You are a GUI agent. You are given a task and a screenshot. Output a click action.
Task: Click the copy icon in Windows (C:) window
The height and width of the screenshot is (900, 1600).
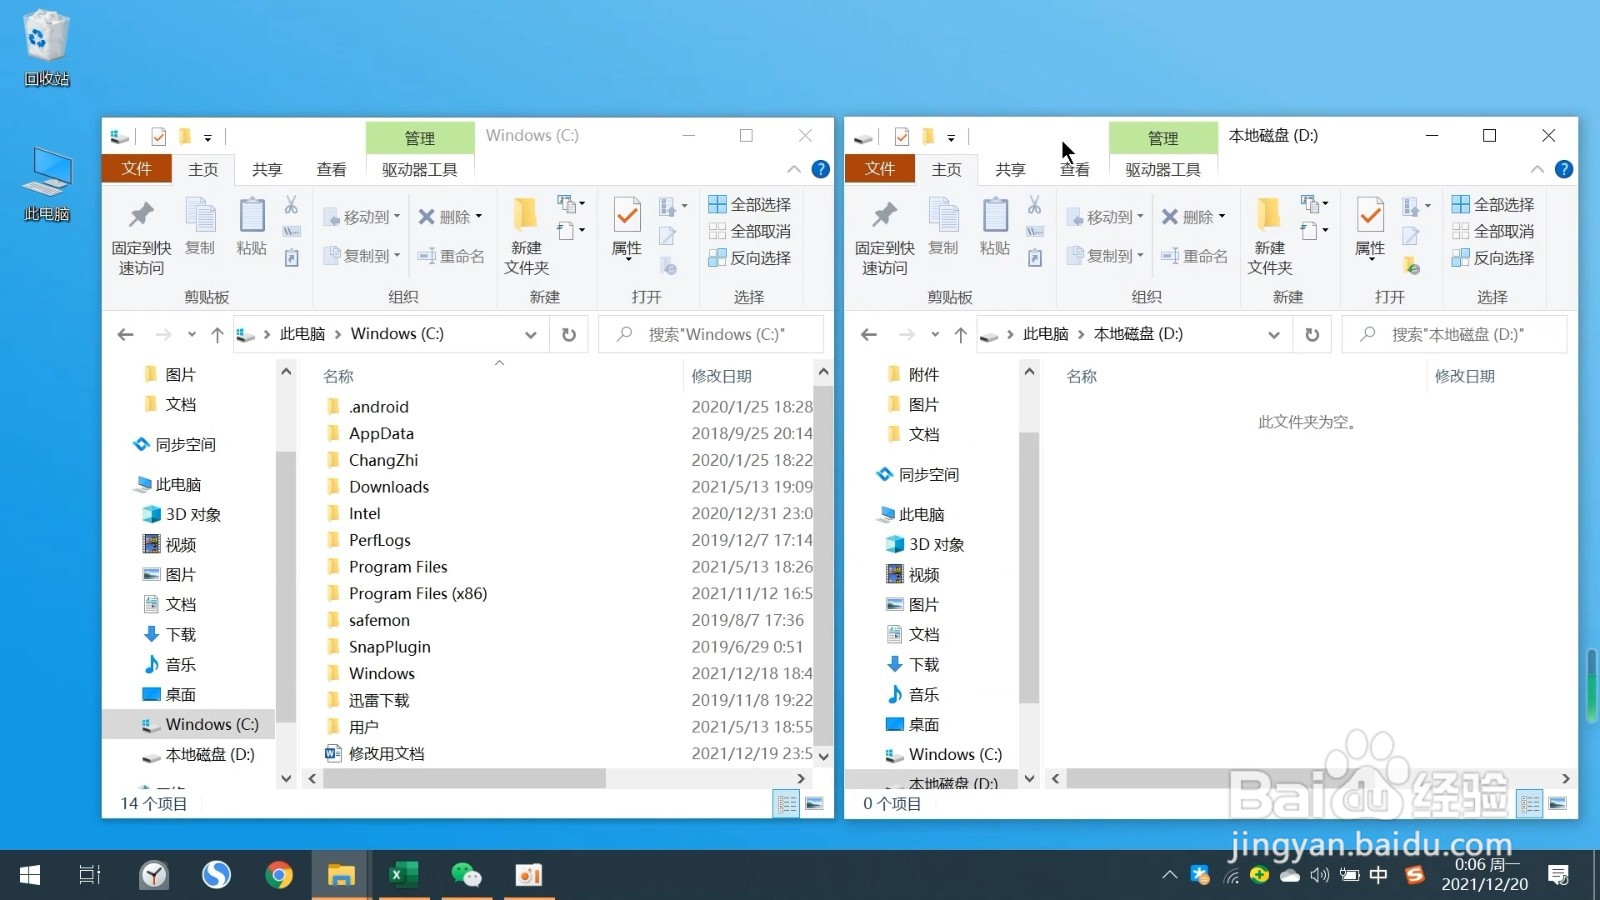(x=200, y=226)
